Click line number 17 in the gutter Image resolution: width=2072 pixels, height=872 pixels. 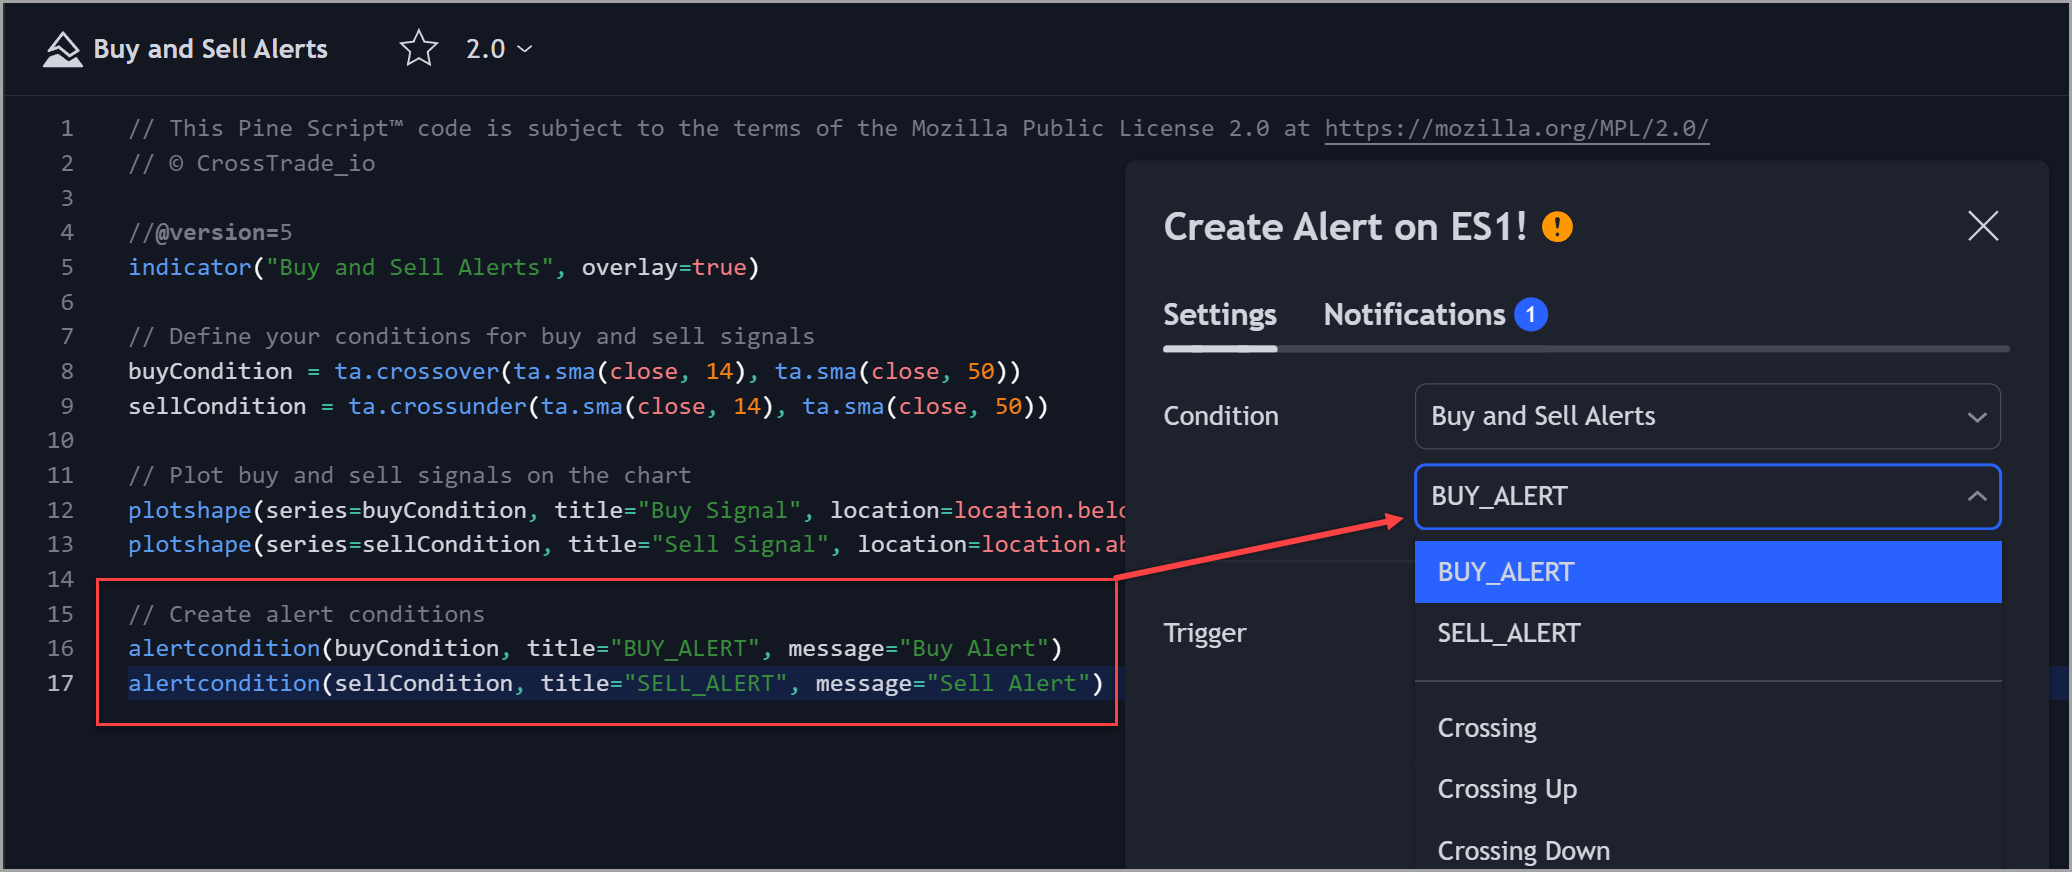pyautogui.click(x=60, y=683)
